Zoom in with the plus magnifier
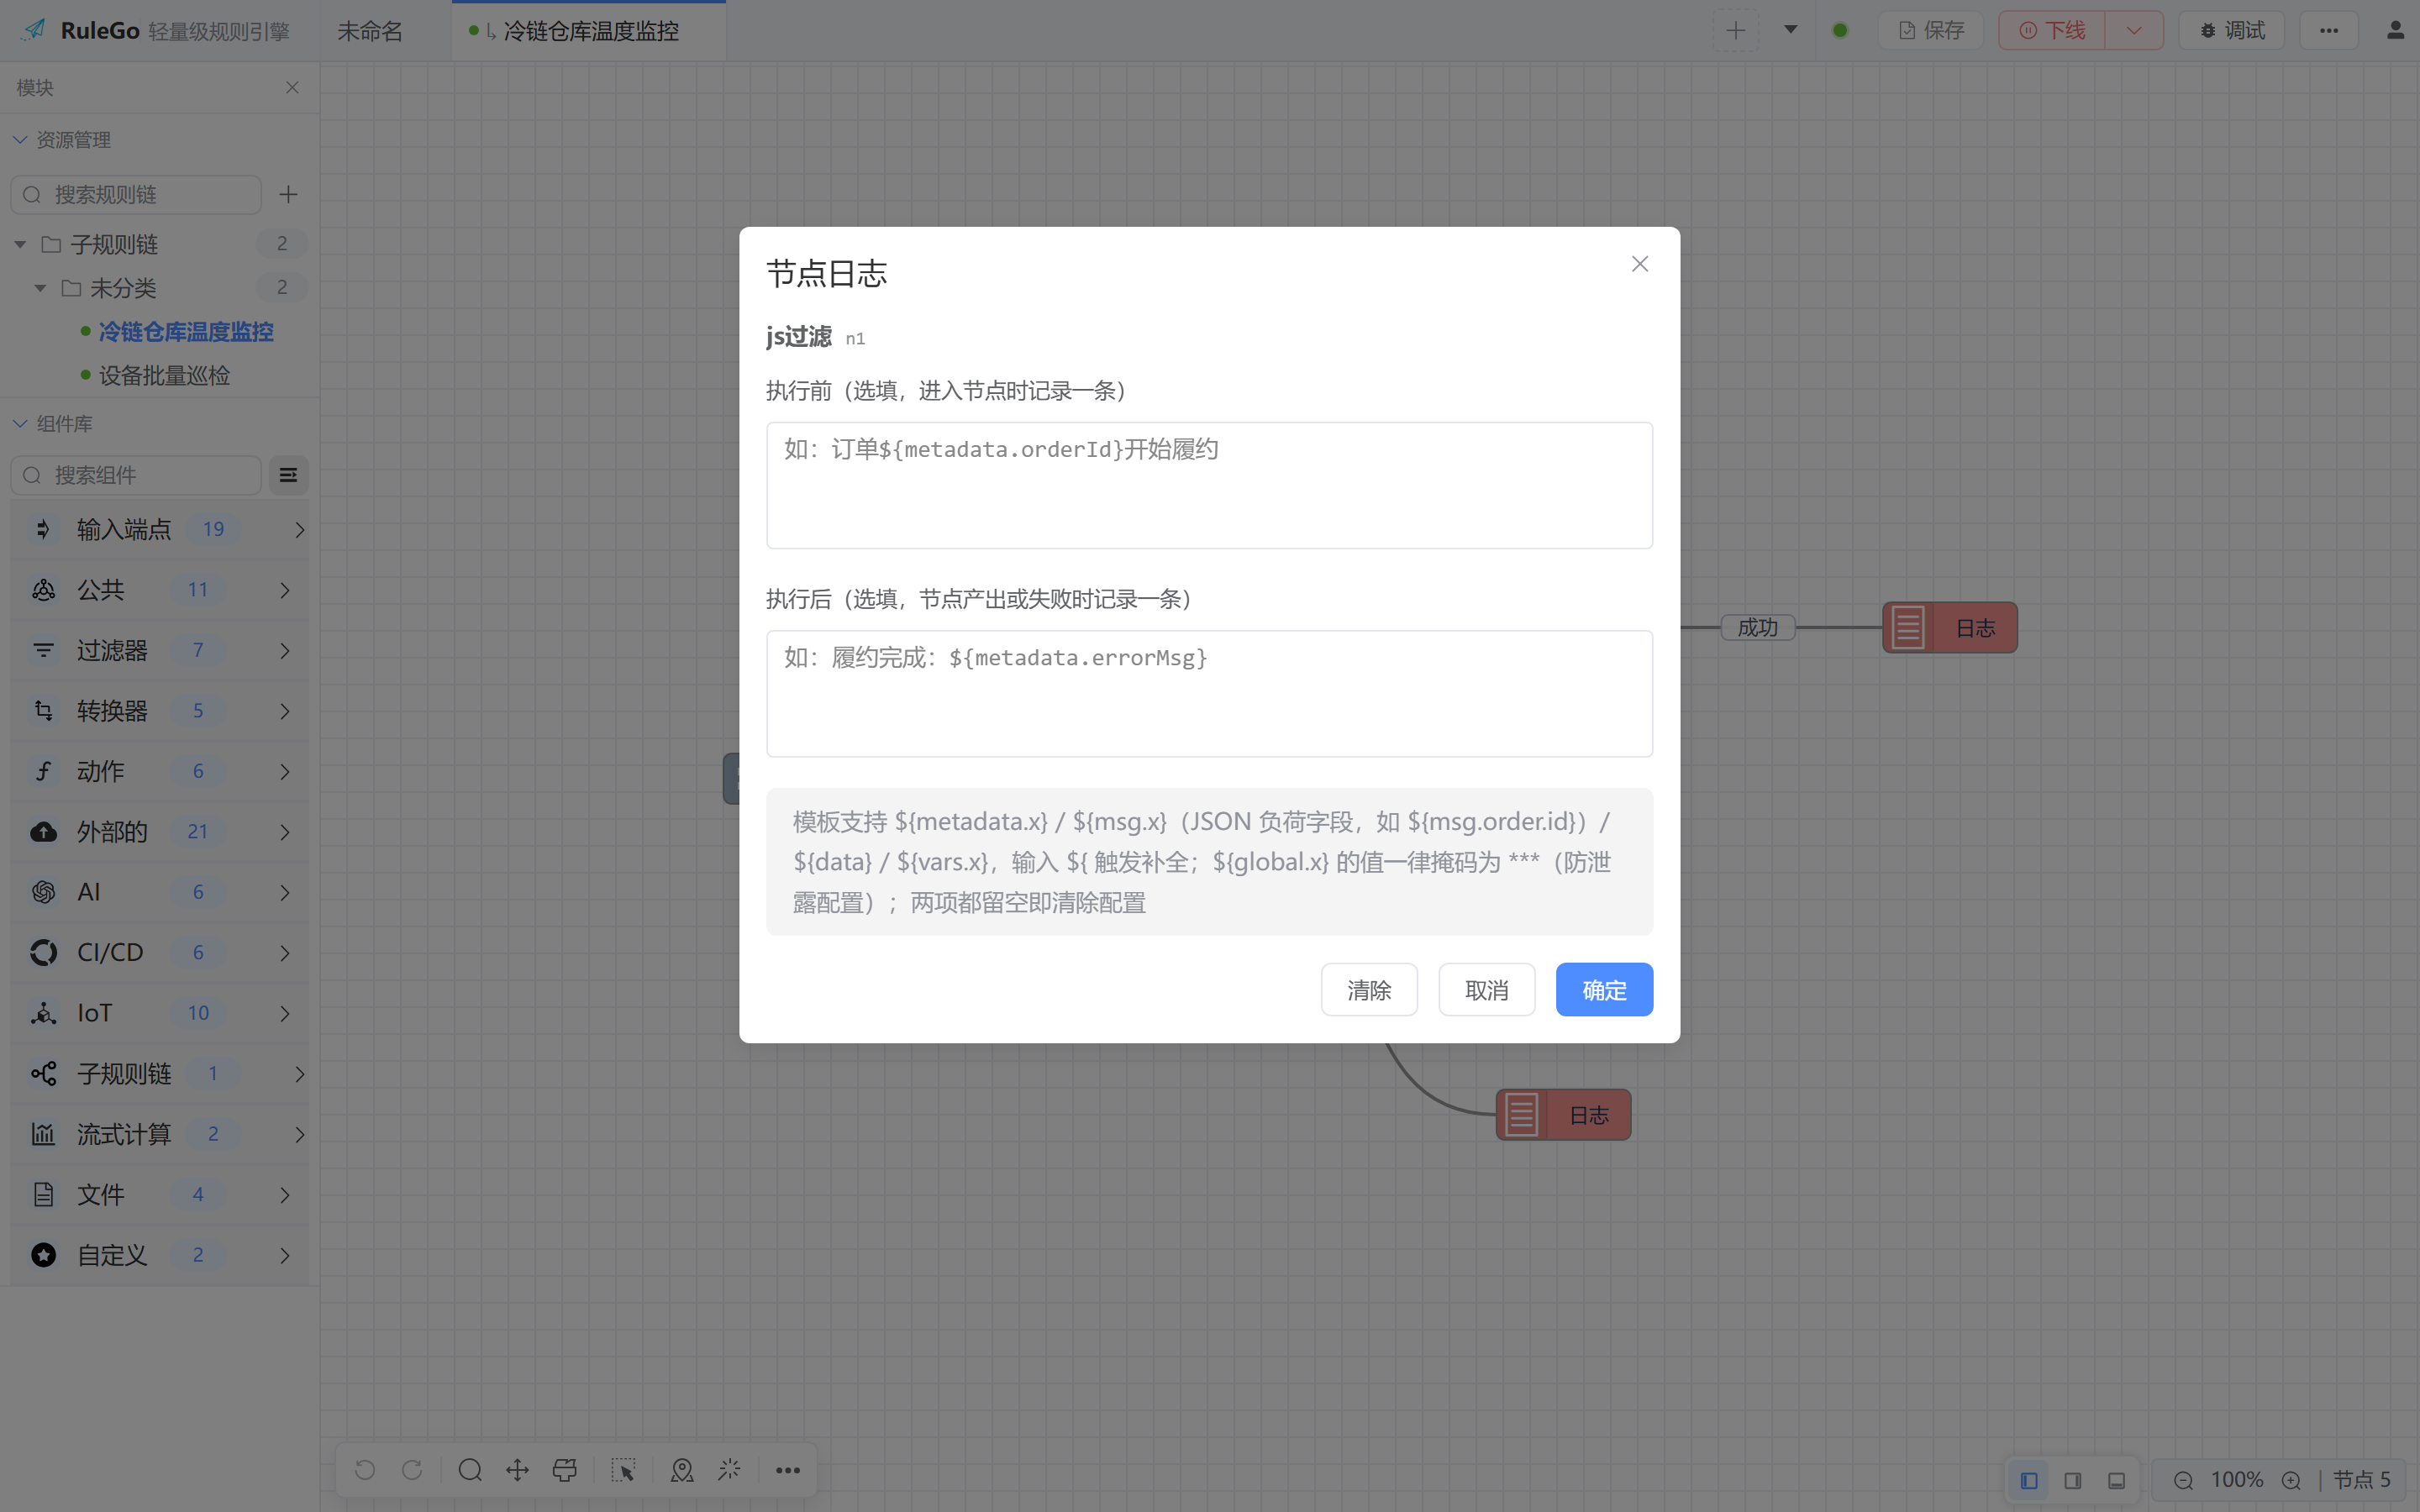The height and width of the screenshot is (1512, 2420). [2291, 1480]
